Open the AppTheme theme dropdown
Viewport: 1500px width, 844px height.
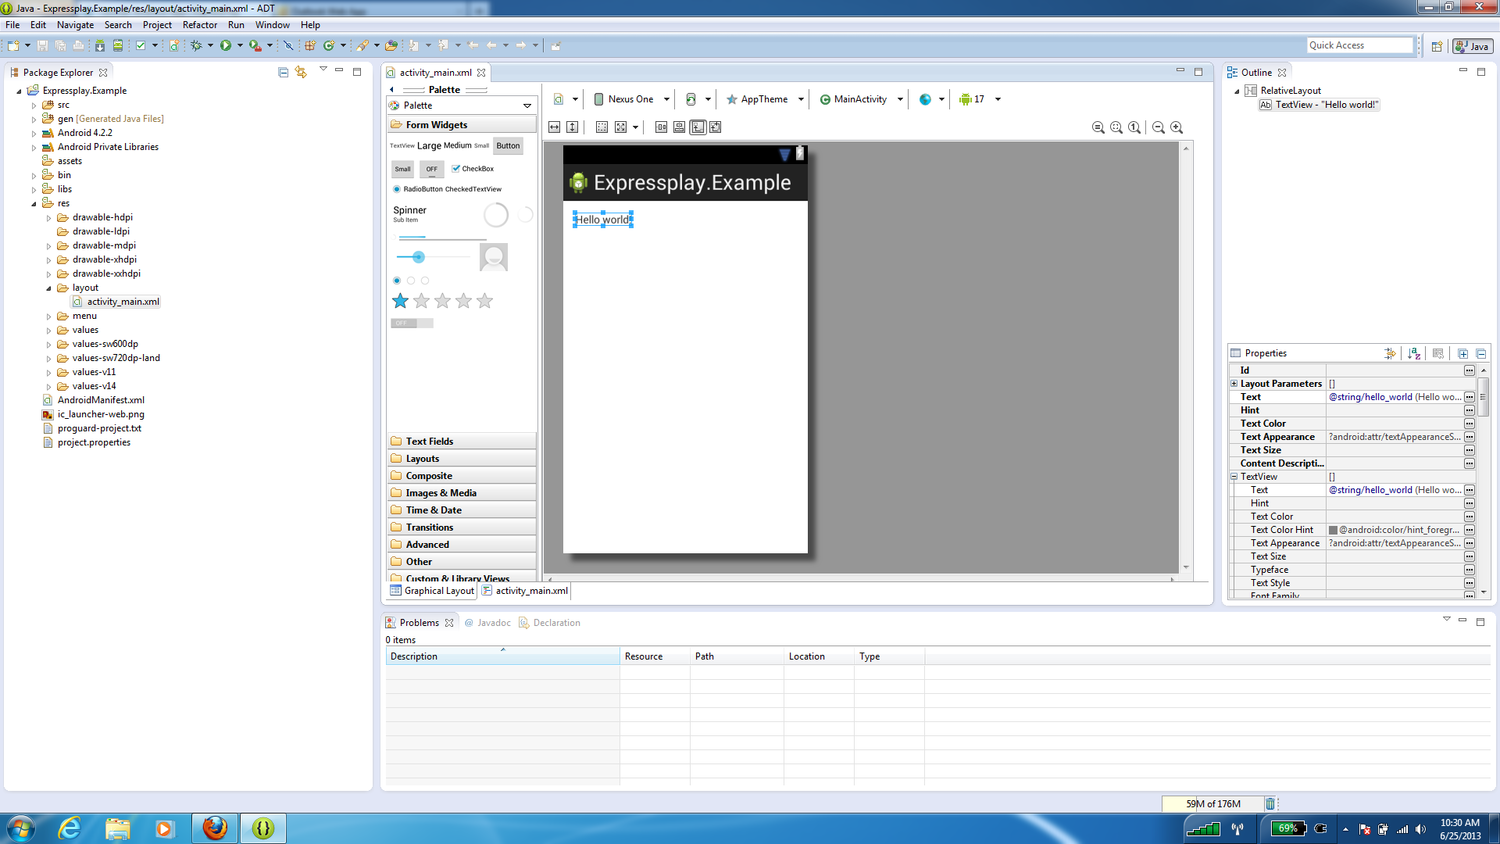(x=765, y=99)
